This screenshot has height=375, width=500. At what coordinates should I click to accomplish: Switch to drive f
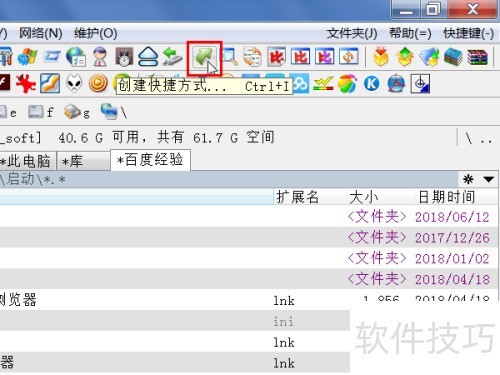coord(41,112)
